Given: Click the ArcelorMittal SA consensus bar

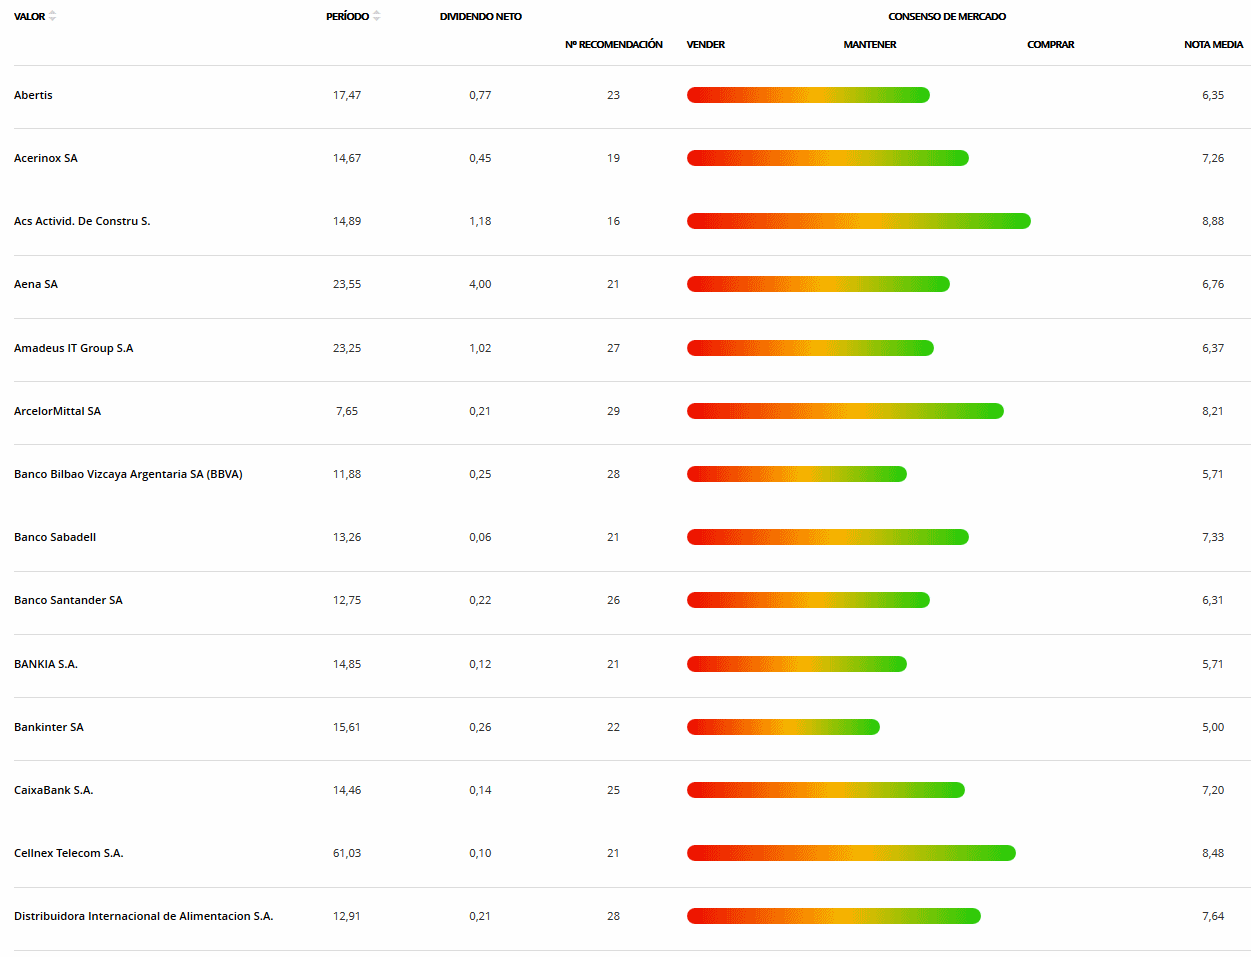Looking at the screenshot, I should pos(845,411).
